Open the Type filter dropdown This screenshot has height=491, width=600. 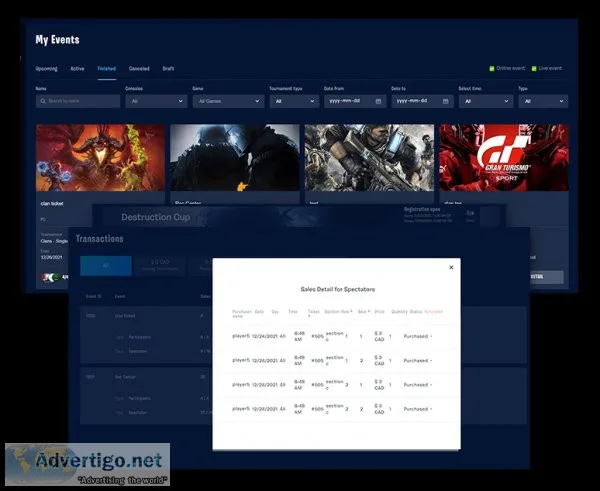(x=543, y=101)
